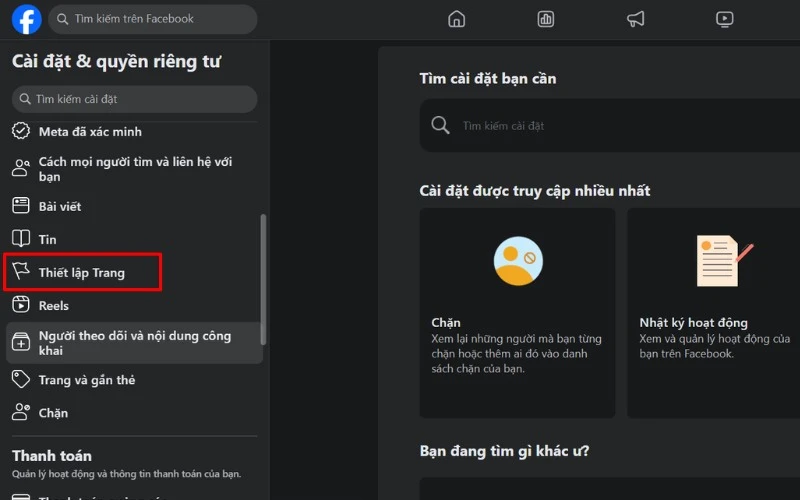Click description 'Xem và quản lý hoạt động'
This screenshot has width=800, height=500.
pos(714,346)
